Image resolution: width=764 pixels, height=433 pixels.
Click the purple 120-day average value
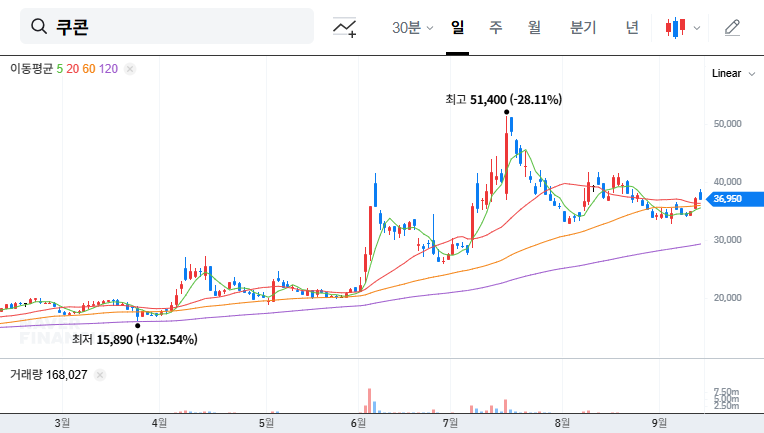108,69
